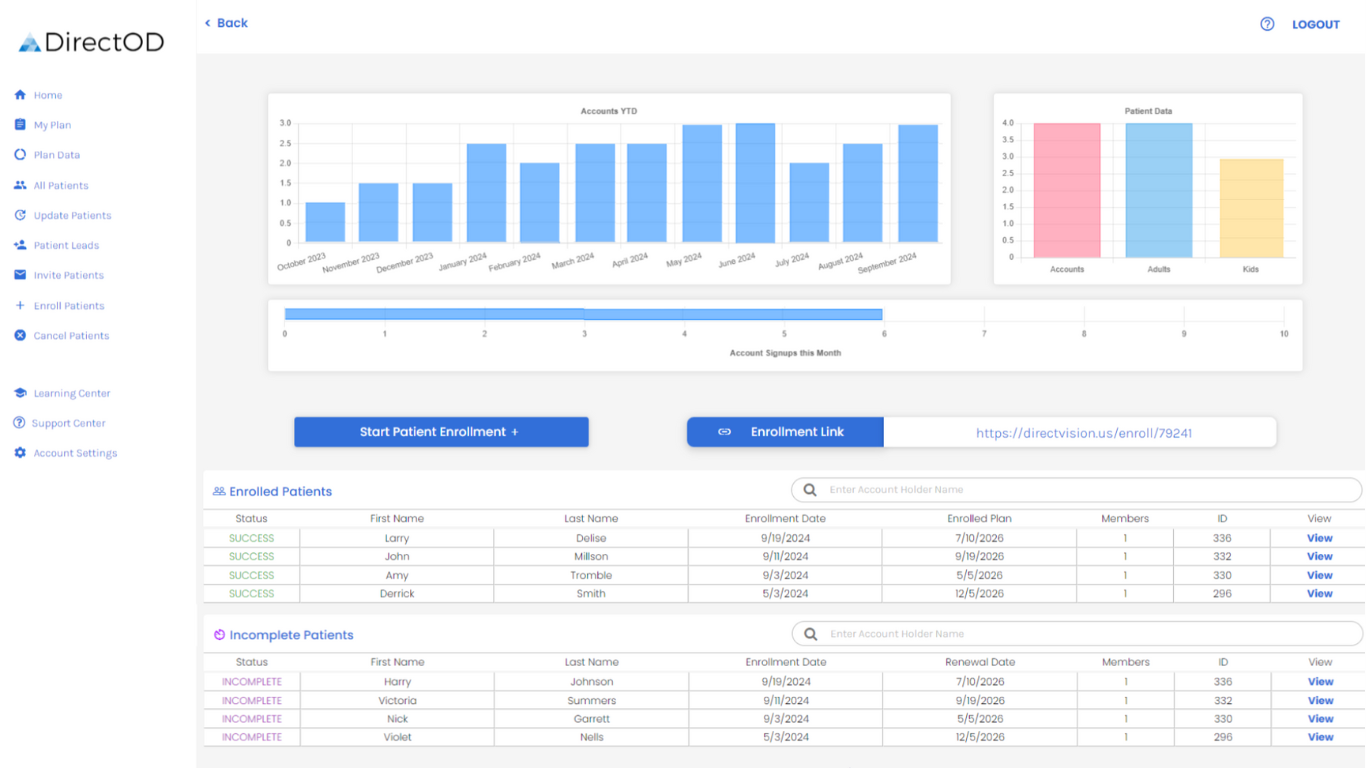Image resolution: width=1366 pixels, height=768 pixels.
Task: Go to Support Center page
Action: (x=68, y=423)
